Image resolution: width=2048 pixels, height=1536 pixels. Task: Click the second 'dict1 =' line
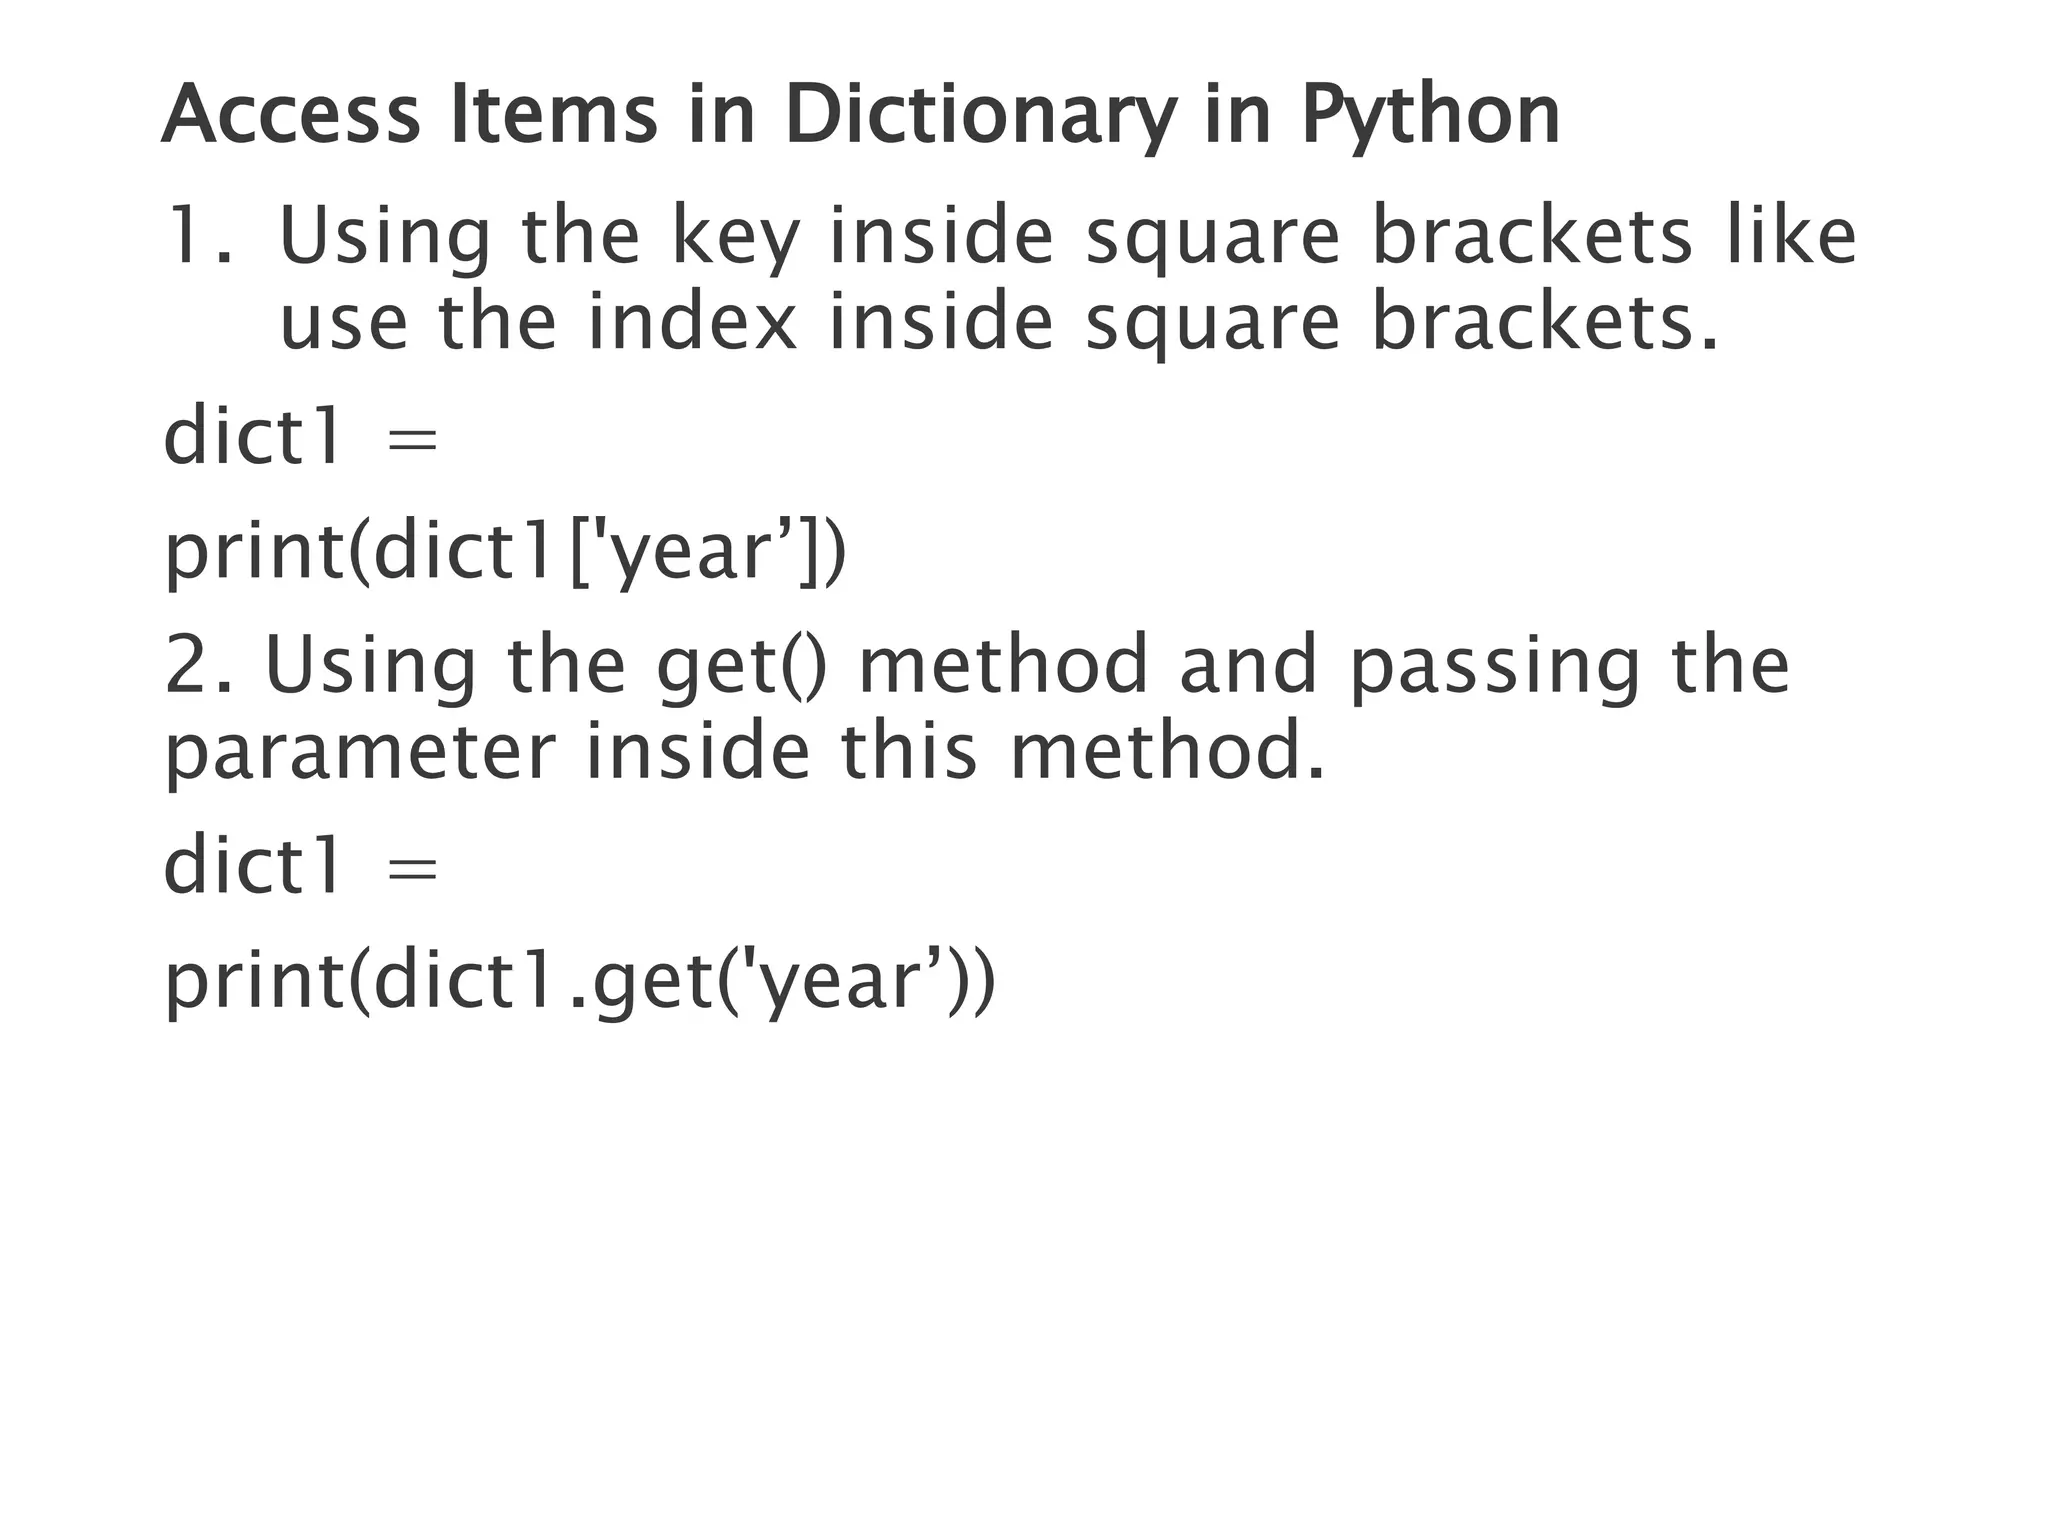pyautogui.click(x=300, y=866)
